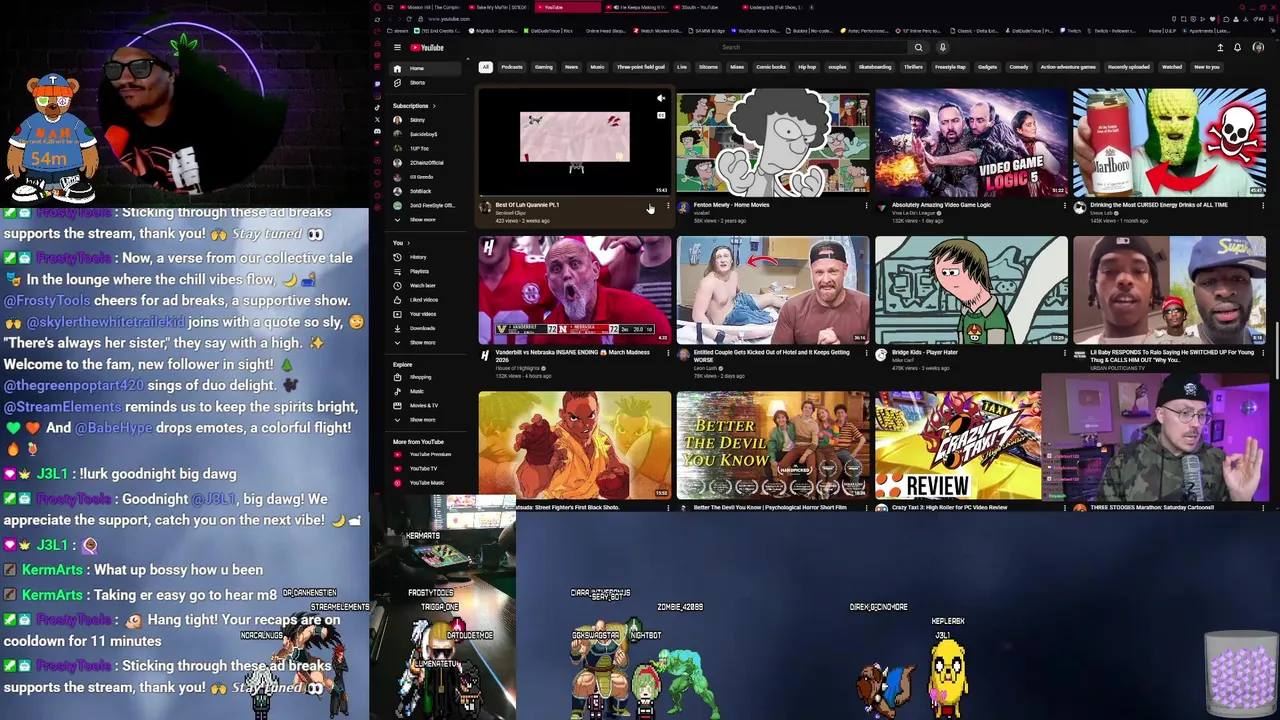Select the All filter chip
1280x720 pixels.
[x=485, y=67]
